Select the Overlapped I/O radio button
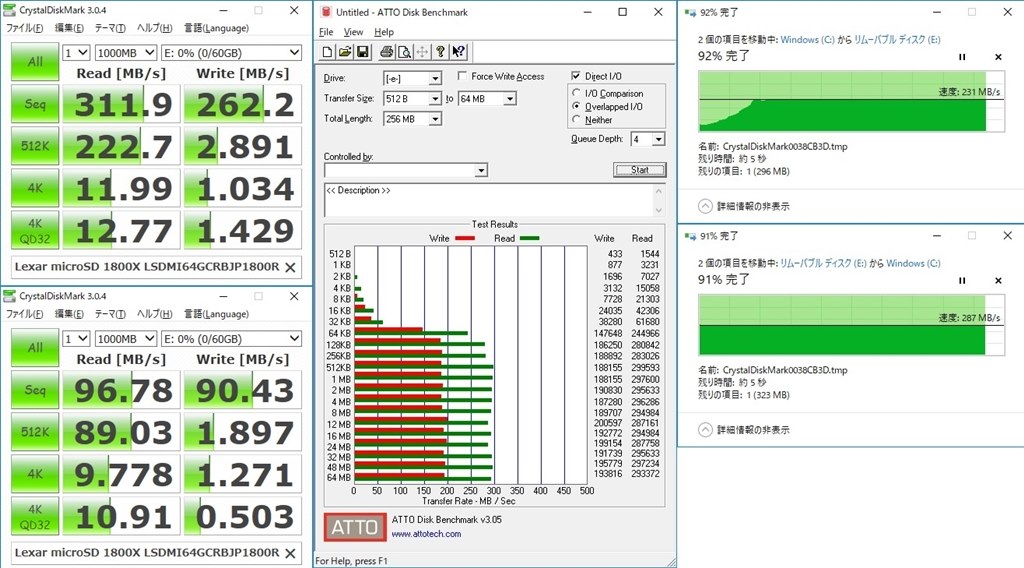 point(576,106)
